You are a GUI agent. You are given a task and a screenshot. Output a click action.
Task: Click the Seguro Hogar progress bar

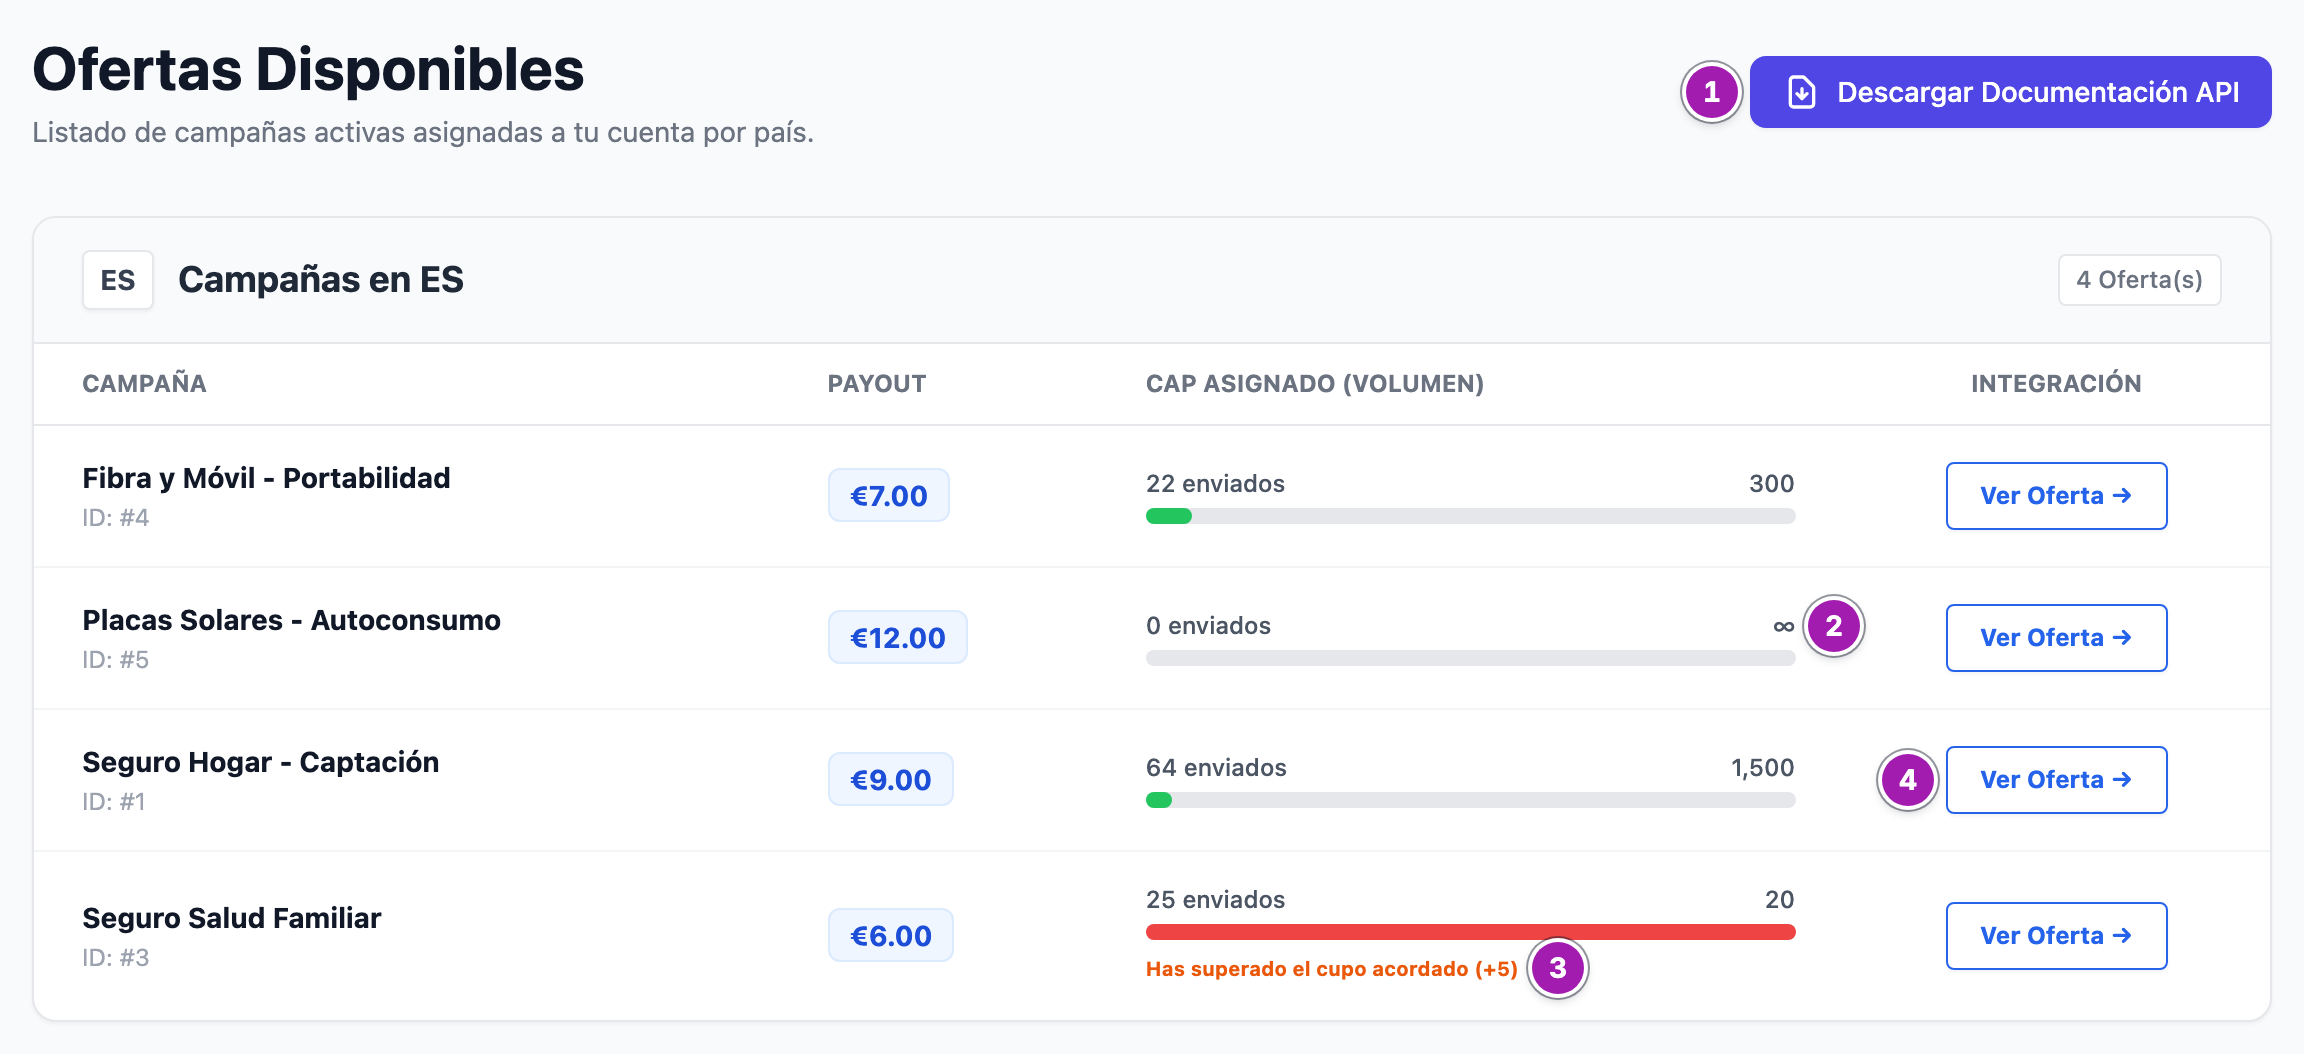click(x=1470, y=800)
